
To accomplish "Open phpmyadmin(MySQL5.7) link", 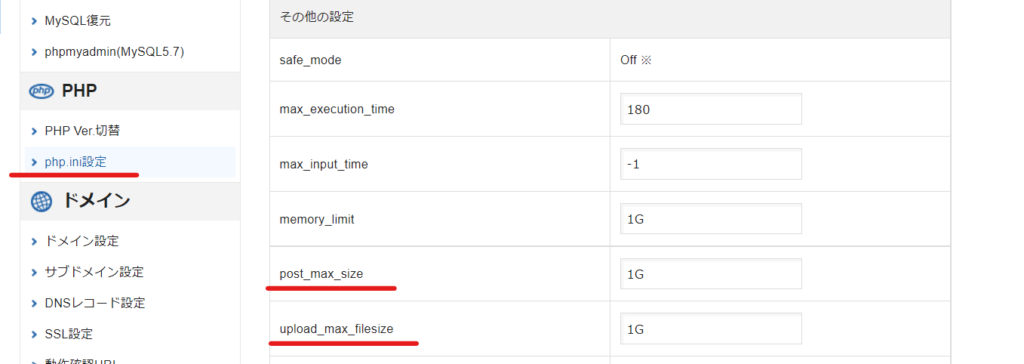I will pyautogui.click(x=114, y=52).
